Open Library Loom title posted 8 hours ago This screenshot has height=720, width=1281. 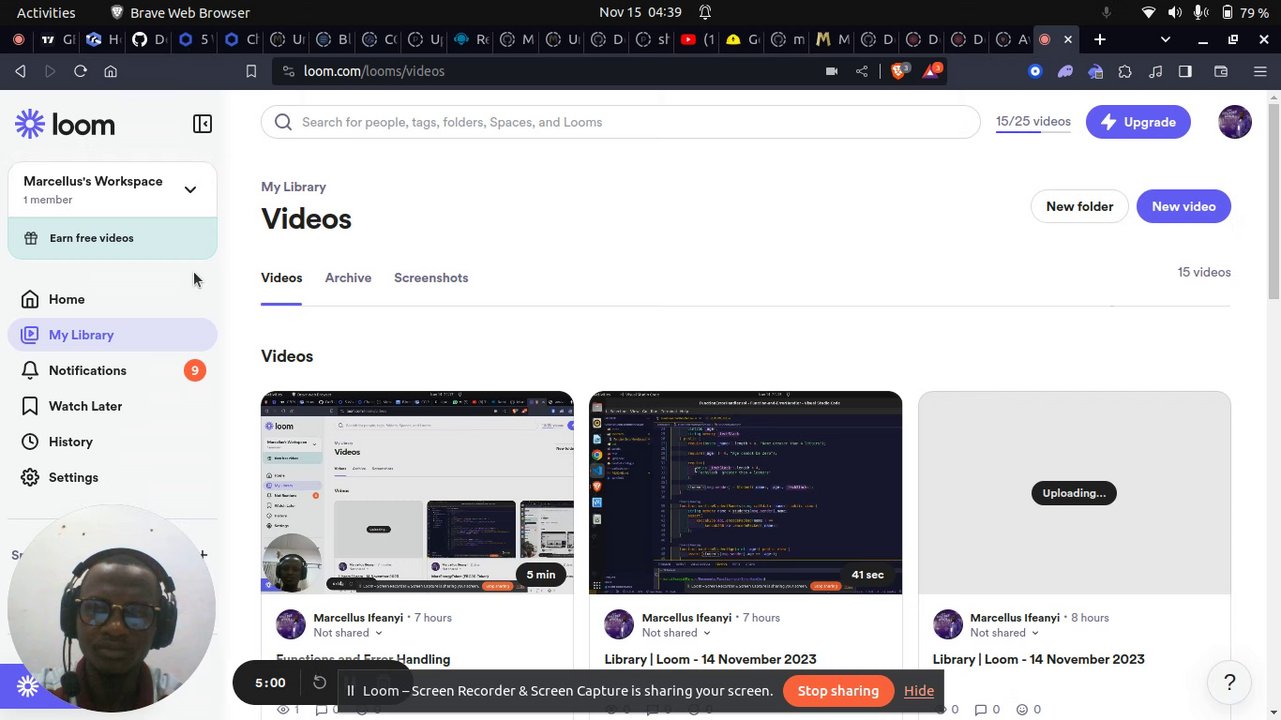(x=1038, y=659)
